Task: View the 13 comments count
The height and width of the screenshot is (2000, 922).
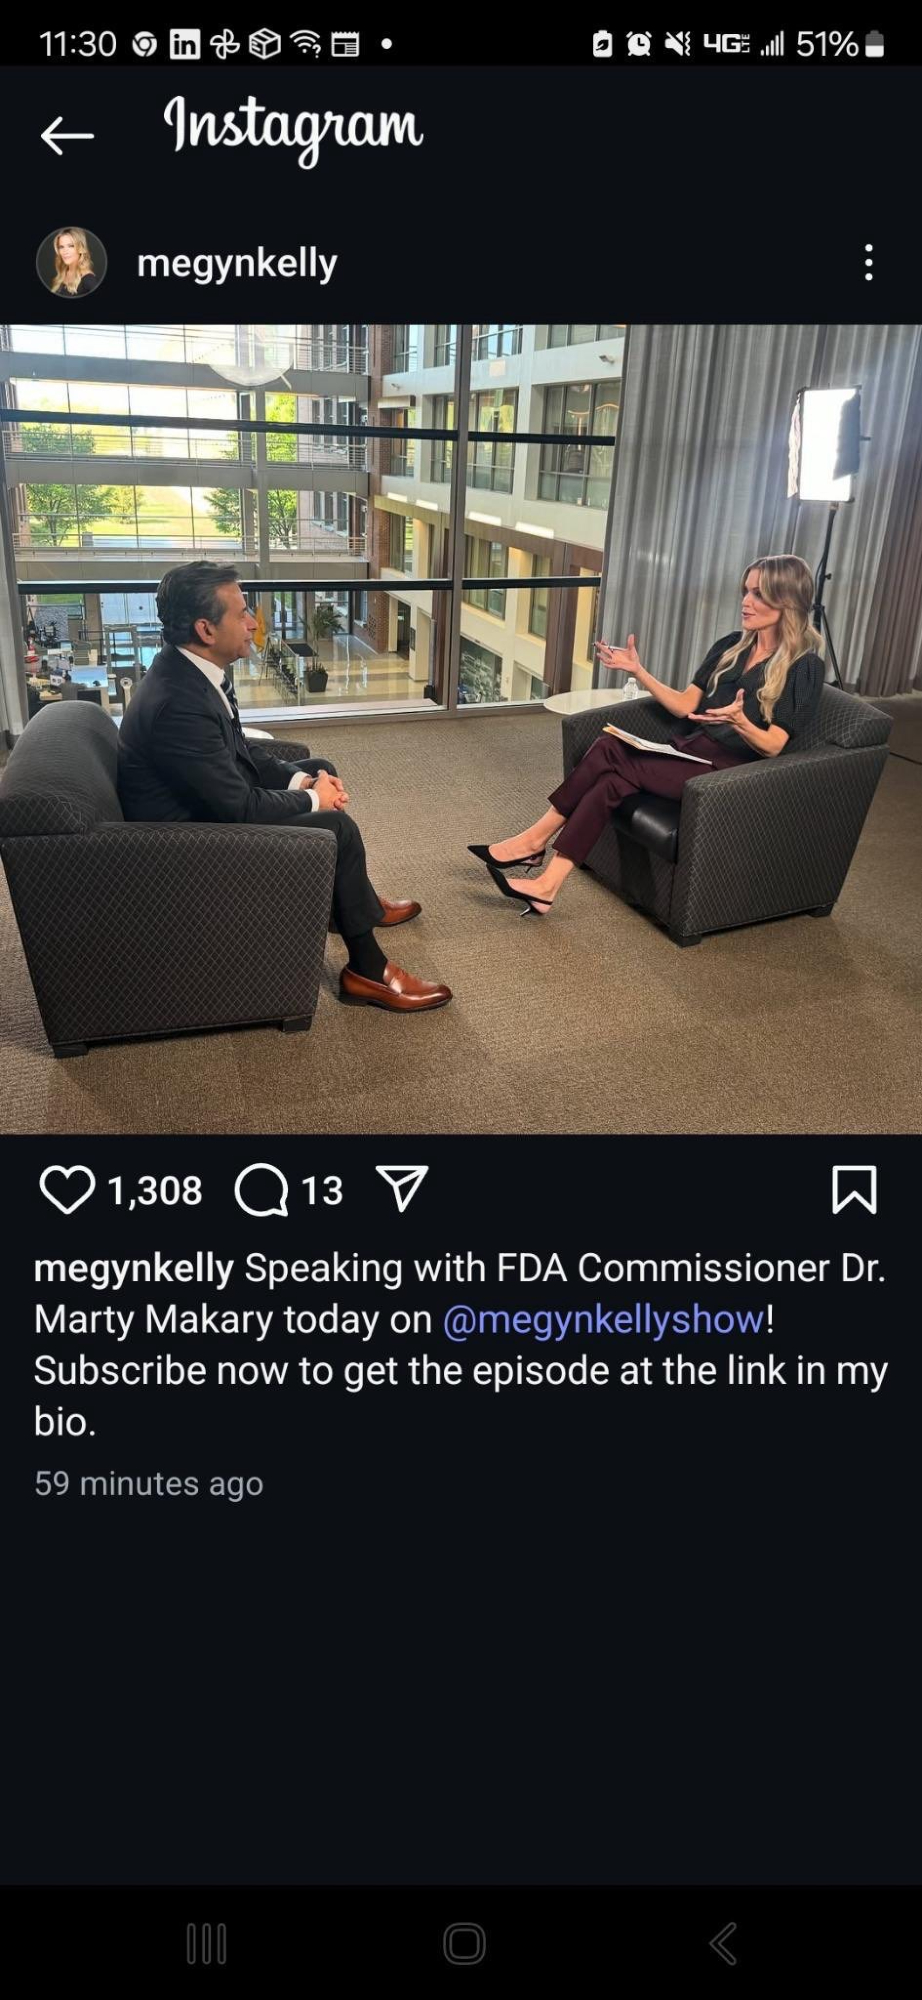Action: tap(322, 1191)
